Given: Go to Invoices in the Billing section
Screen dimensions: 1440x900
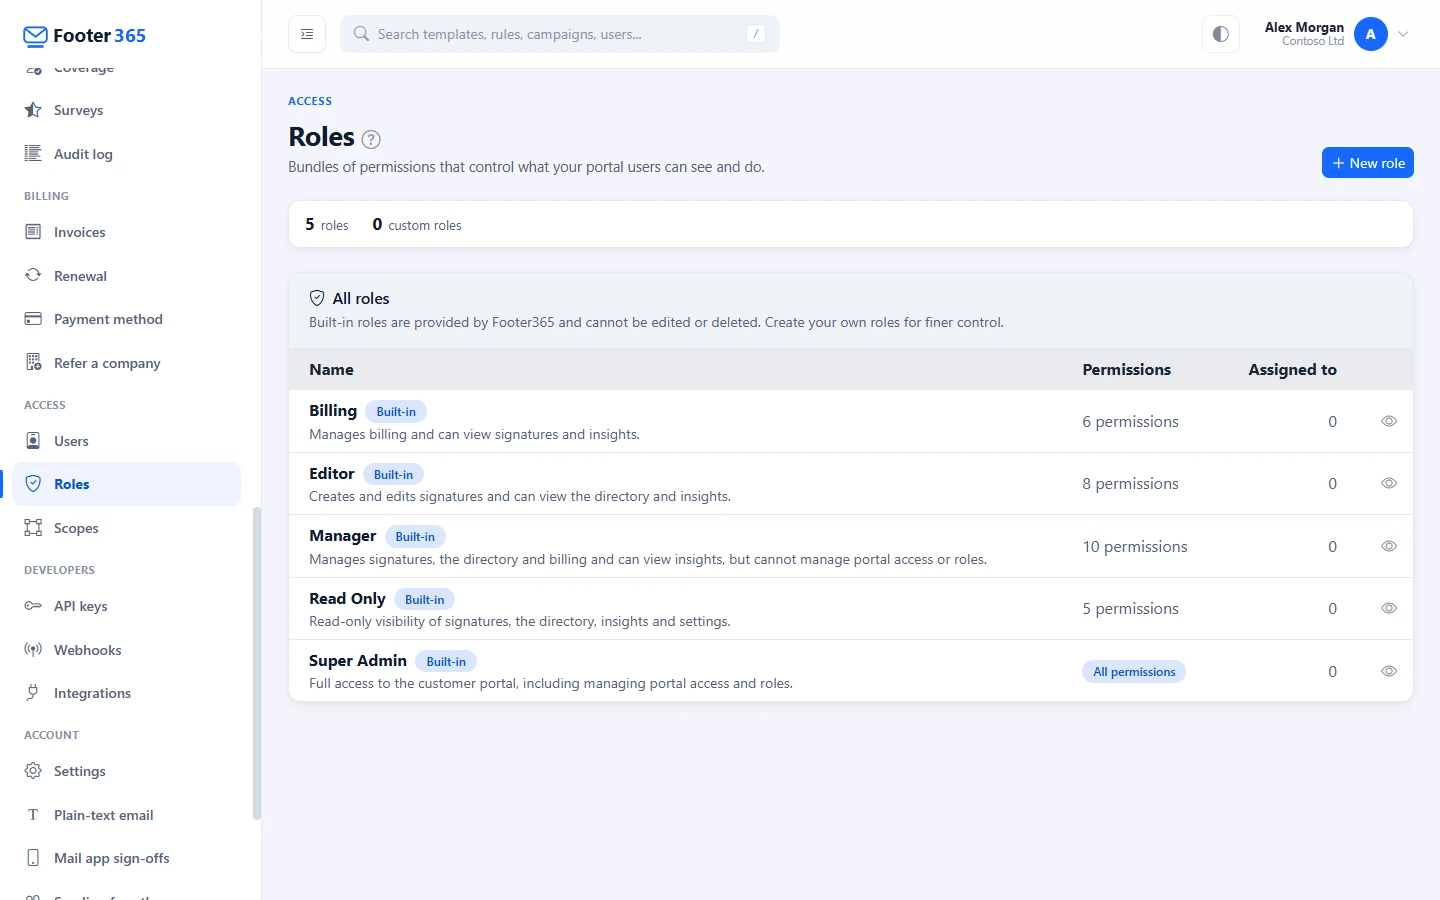Looking at the screenshot, I should coord(127,232).
